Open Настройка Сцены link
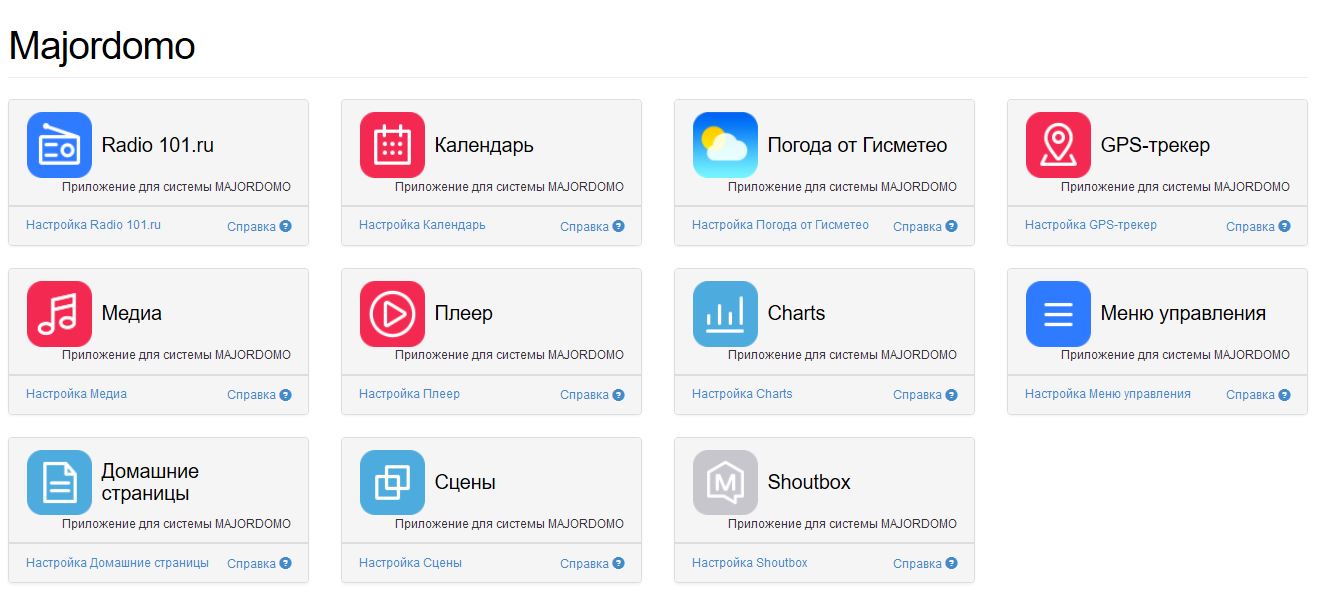This screenshot has height=597, width=1318. tap(410, 563)
